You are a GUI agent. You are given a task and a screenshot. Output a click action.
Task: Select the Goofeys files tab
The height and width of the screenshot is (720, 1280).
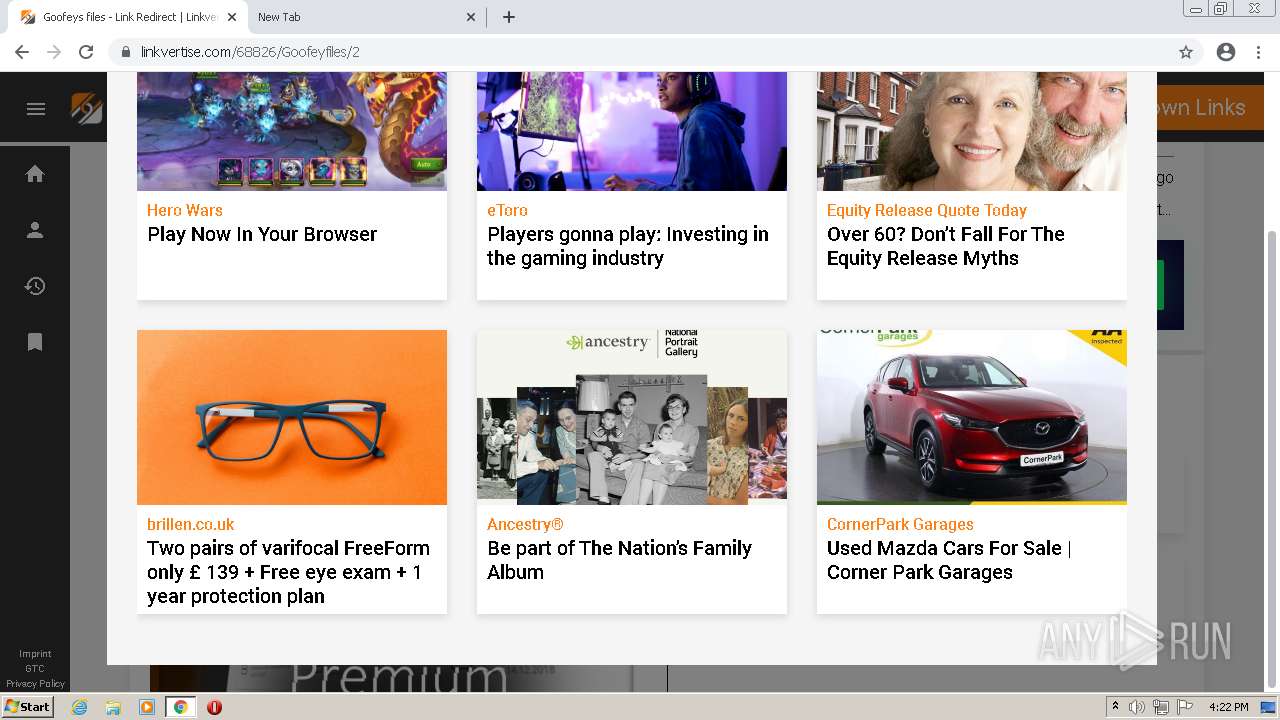(x=128, y=17)
